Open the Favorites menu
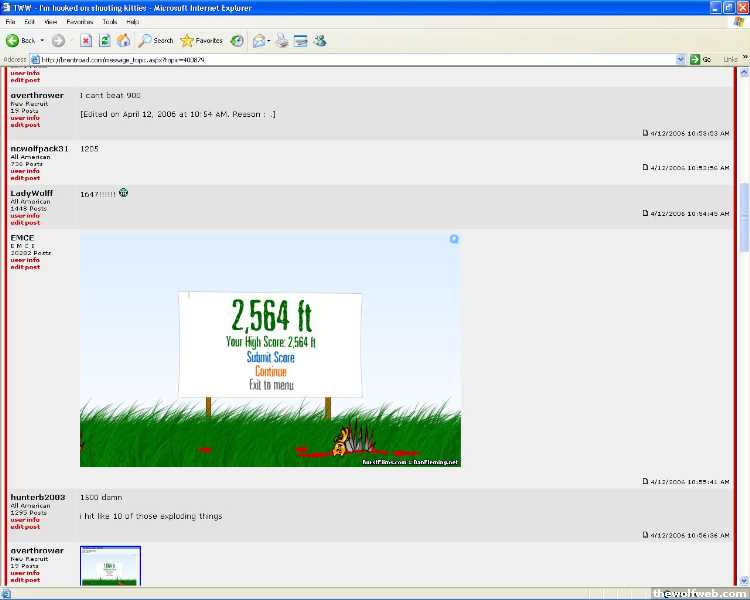Screen dimensions: 750x600 79,21
